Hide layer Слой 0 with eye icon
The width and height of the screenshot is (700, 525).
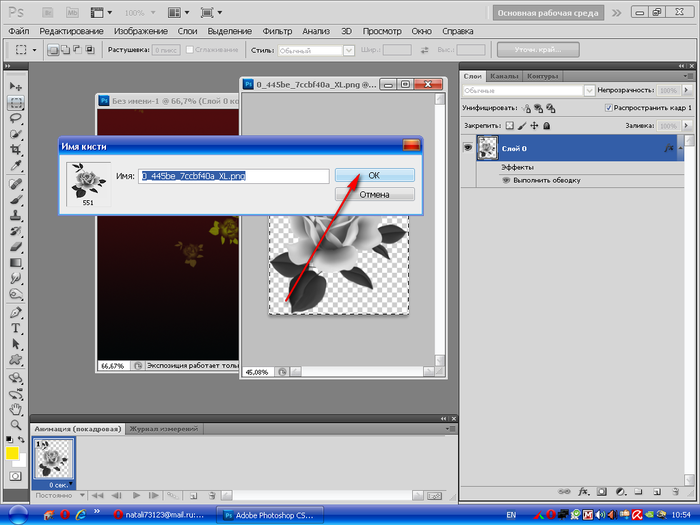(x=467, y=147)
